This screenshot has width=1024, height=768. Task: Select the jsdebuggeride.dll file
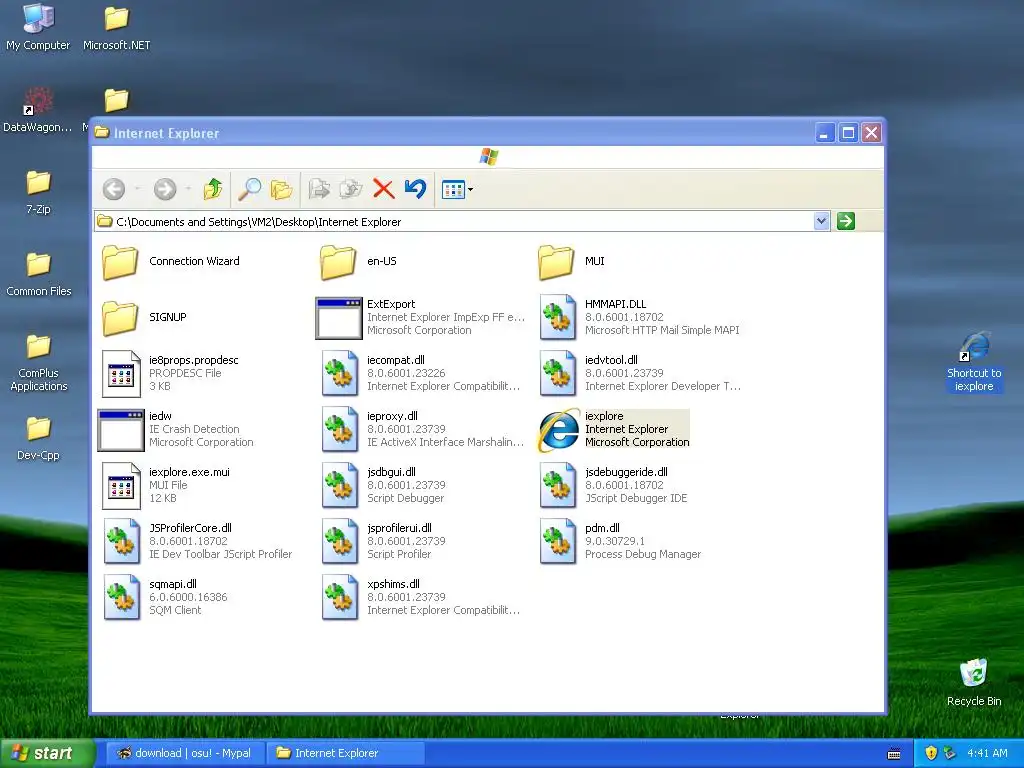pos(613,486)
